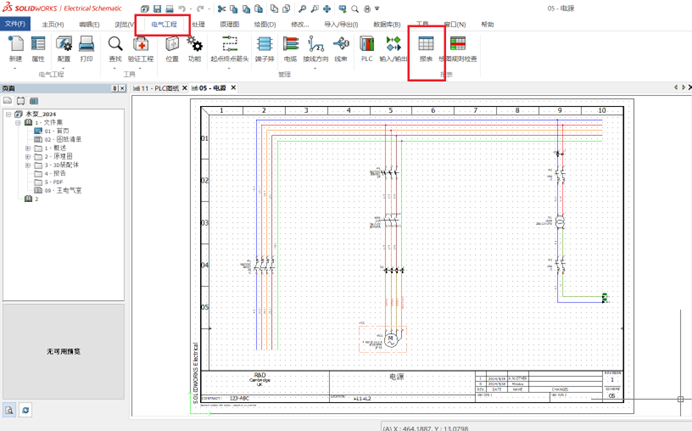Expand the '1 - 概述' folder
The width and height of the screenshot is (692, 431).
coord(28,147)
